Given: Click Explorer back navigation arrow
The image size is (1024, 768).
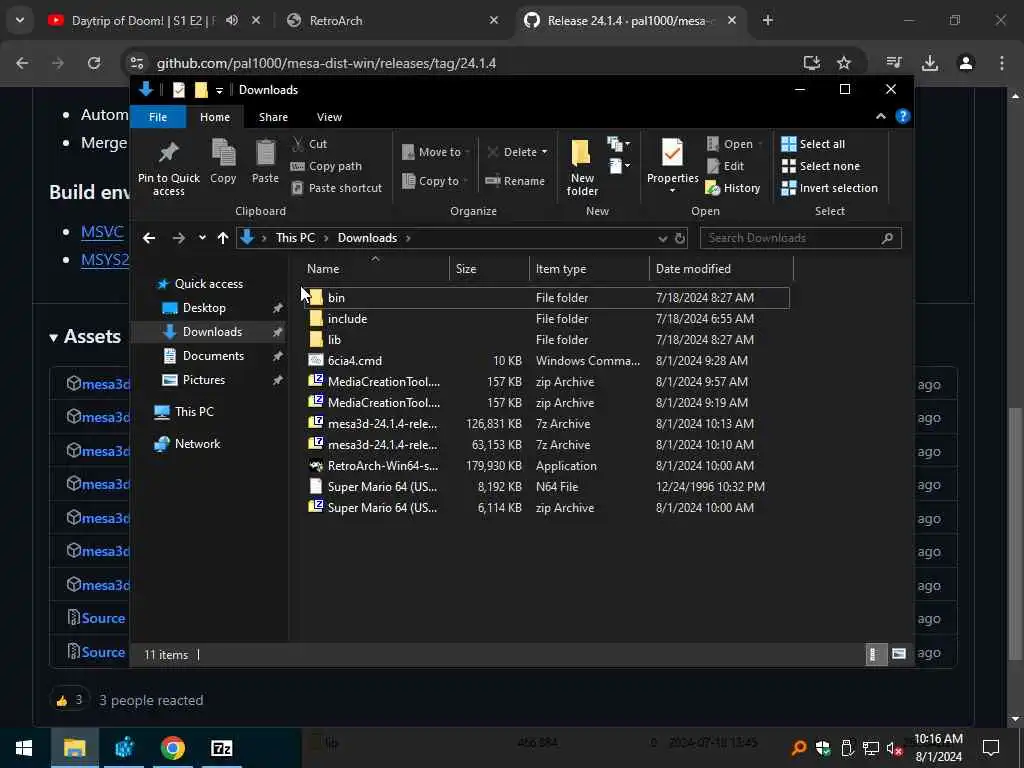Looking at the screenshot, I should click(x=149, y=238).
